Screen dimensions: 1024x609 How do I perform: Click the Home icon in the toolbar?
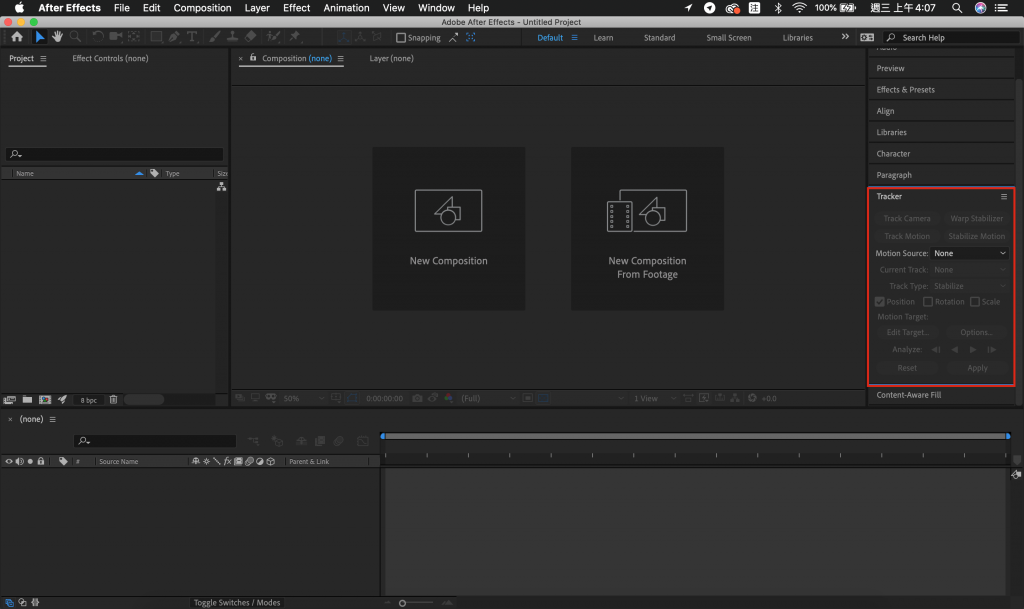[17, 37]
